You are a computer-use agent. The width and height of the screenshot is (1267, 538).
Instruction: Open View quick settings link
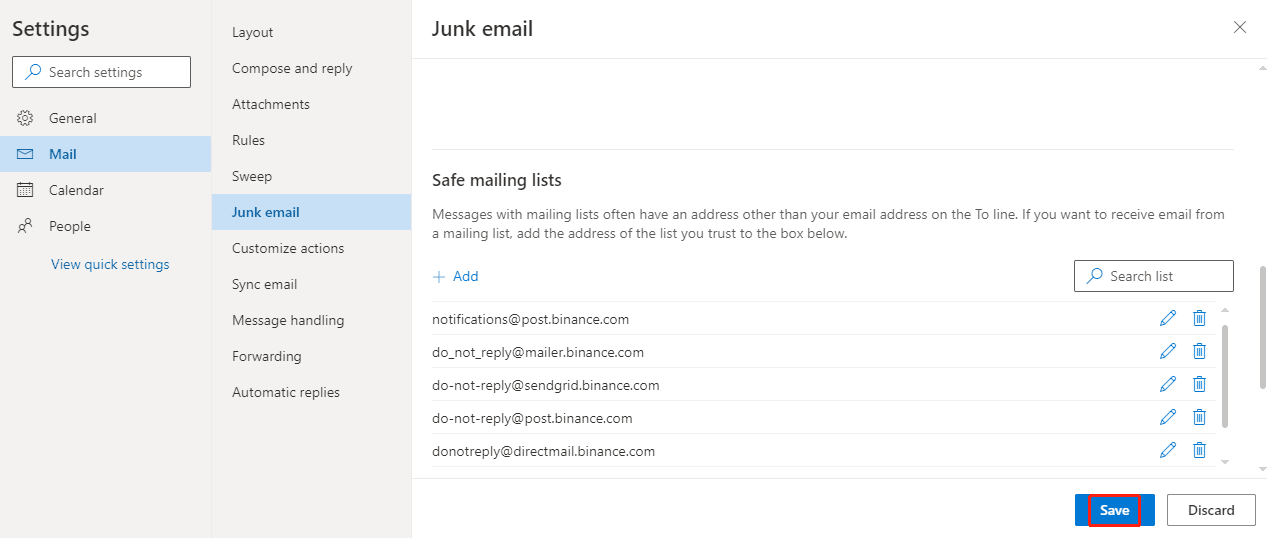pos(110,264)
